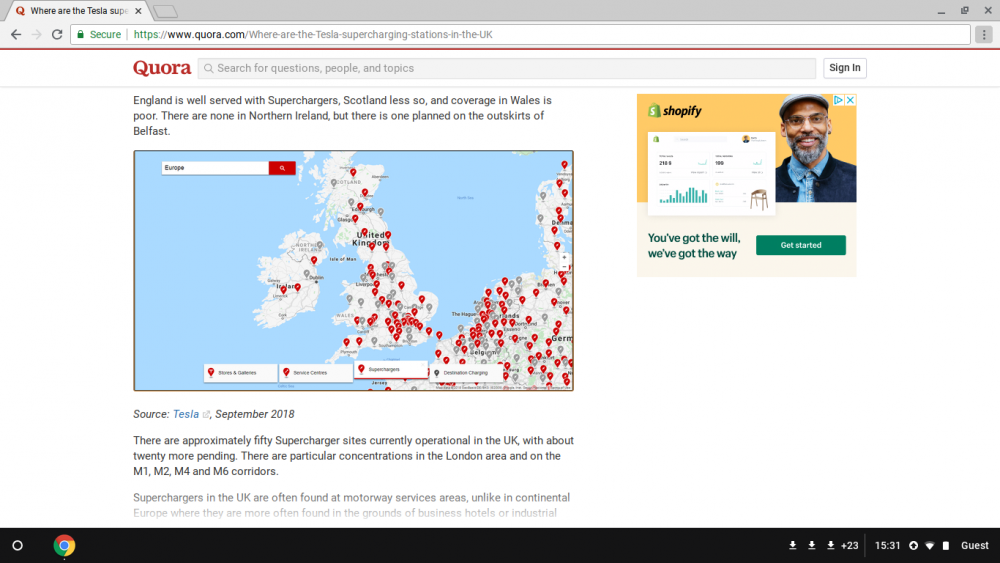This screenshot has width=1000, height=563.
Task: Open second download notification icon
Action: [812, 545]
